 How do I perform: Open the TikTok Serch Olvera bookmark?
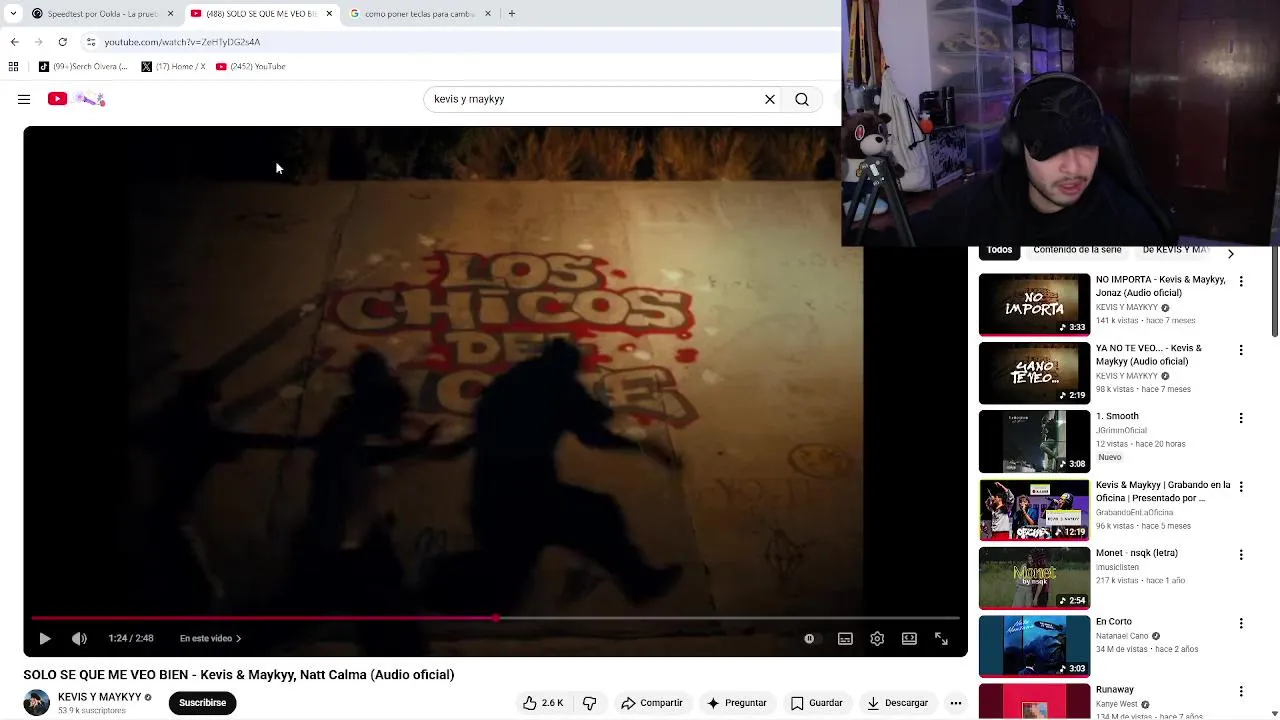coord(83,66)
